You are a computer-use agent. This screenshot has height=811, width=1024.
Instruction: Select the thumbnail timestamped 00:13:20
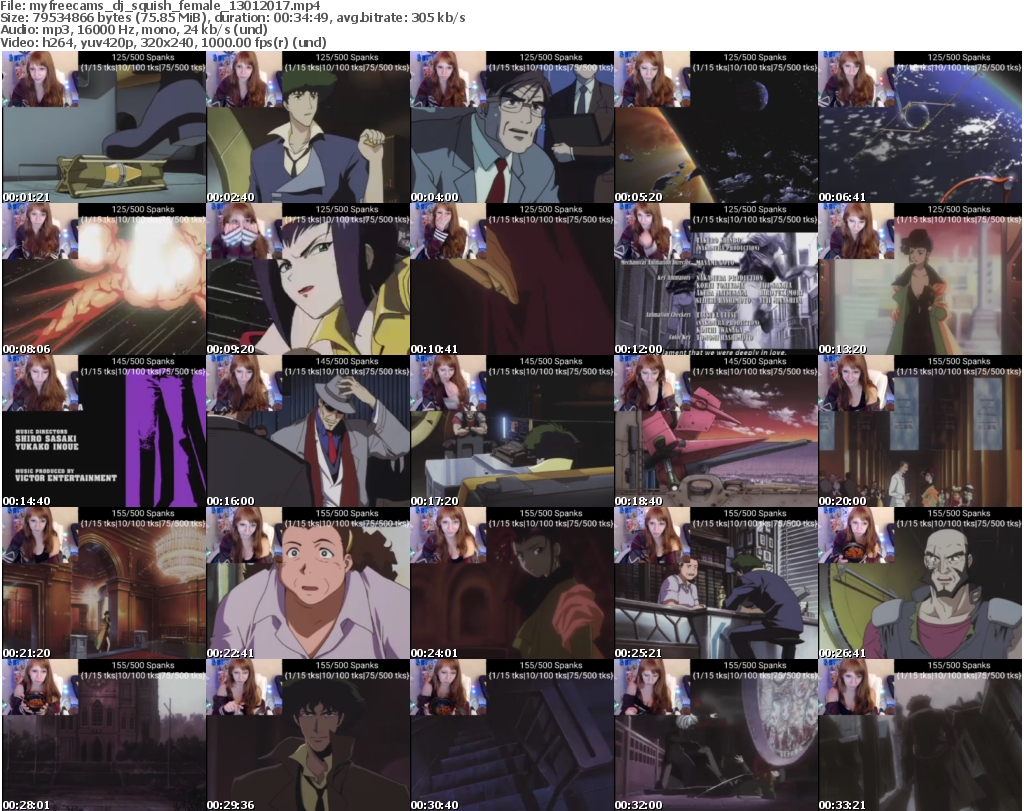point(920,279)
